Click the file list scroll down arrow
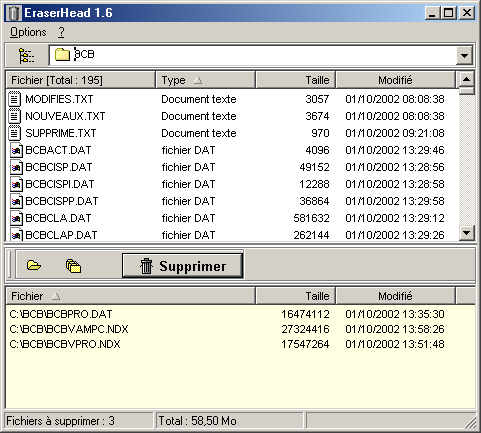This screenshot has width=481, height=433. 467,233
